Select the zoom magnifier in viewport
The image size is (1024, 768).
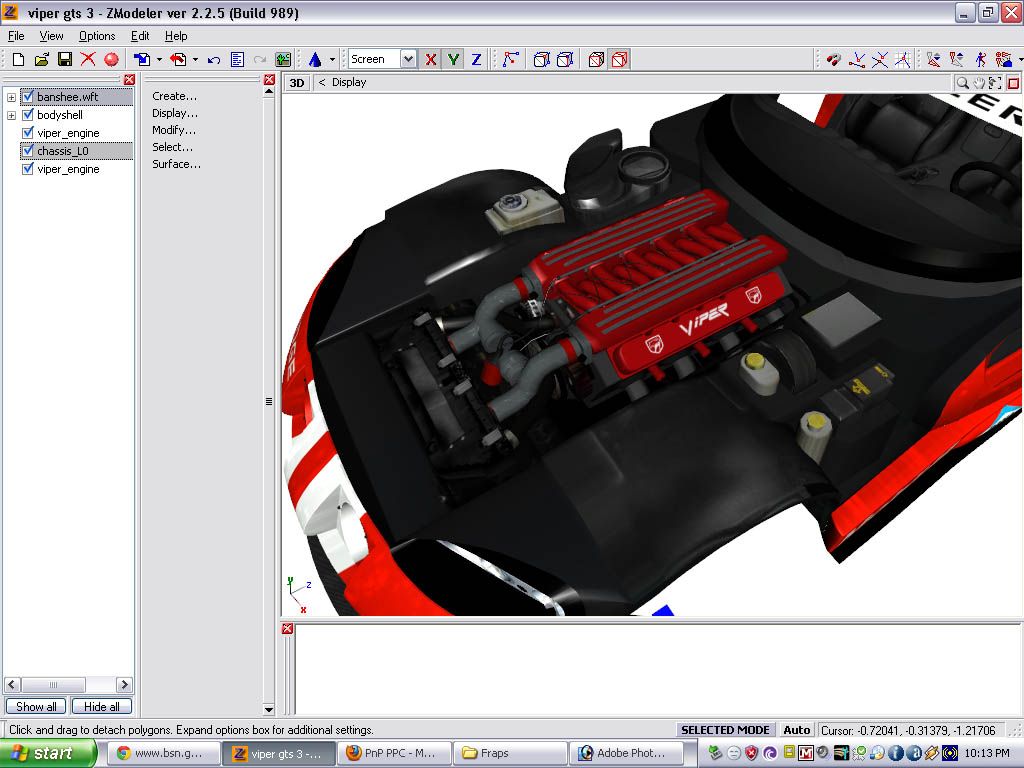tap(962, 83)
